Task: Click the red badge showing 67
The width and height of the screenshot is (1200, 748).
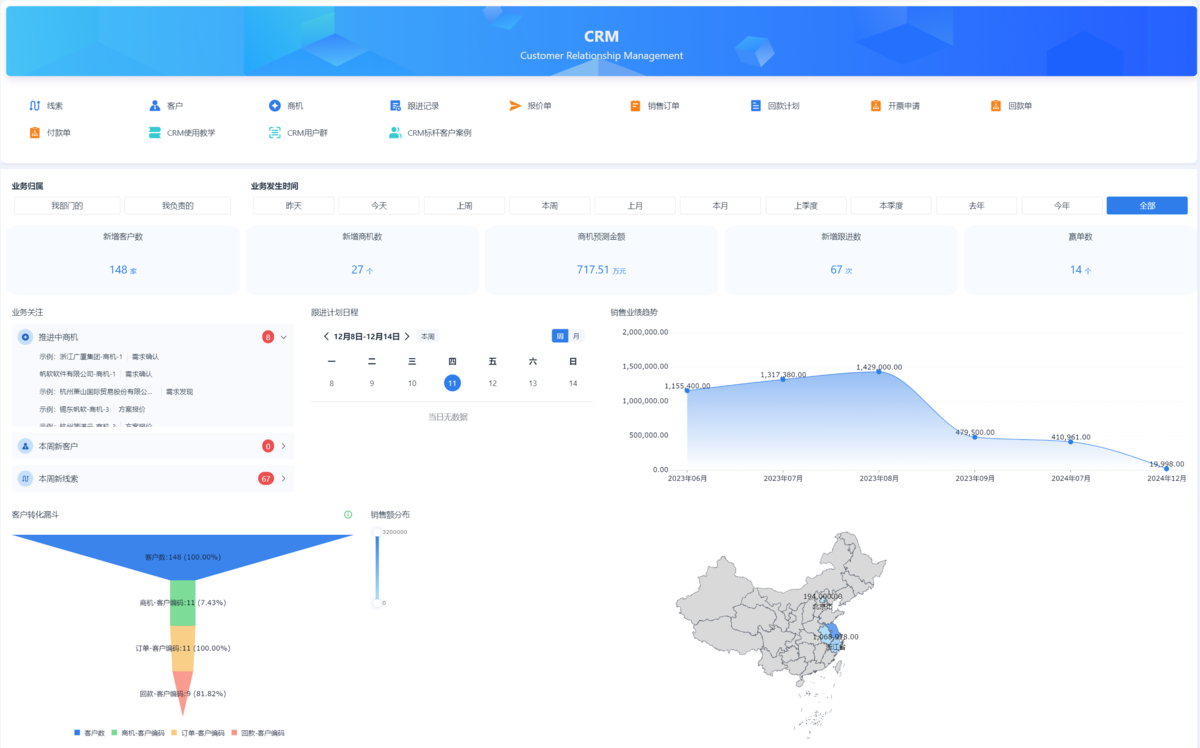Action: coord(266,479)
